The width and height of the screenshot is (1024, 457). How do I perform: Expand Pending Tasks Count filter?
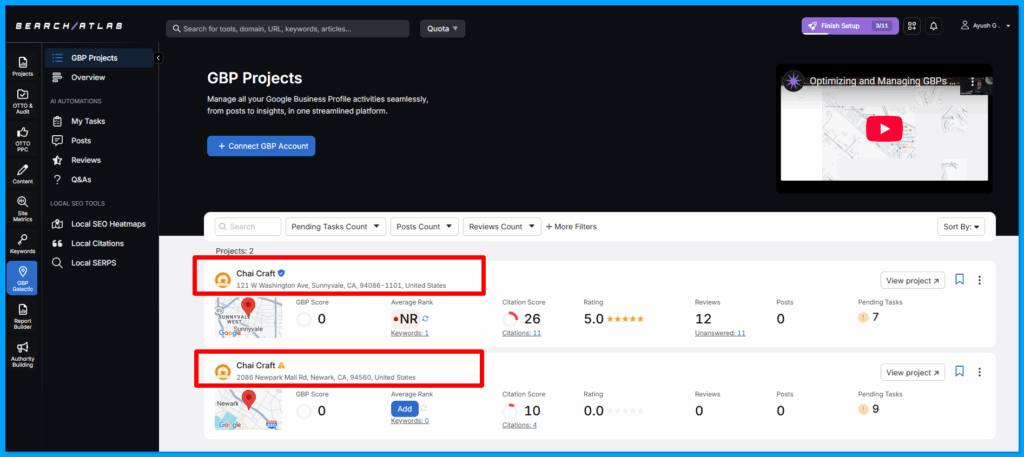[336, 227]
